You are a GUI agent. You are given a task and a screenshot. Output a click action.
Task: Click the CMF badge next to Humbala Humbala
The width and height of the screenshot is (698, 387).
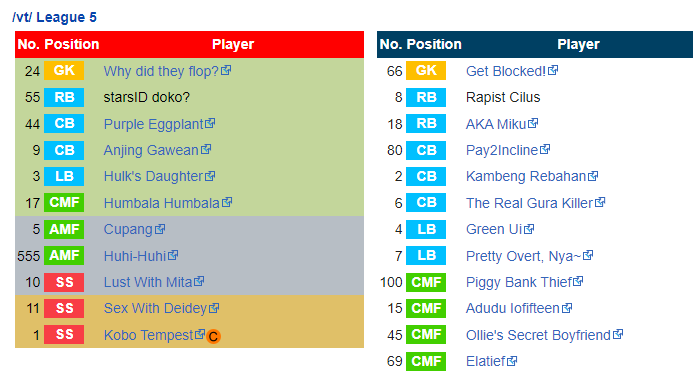tap(64, 203)
